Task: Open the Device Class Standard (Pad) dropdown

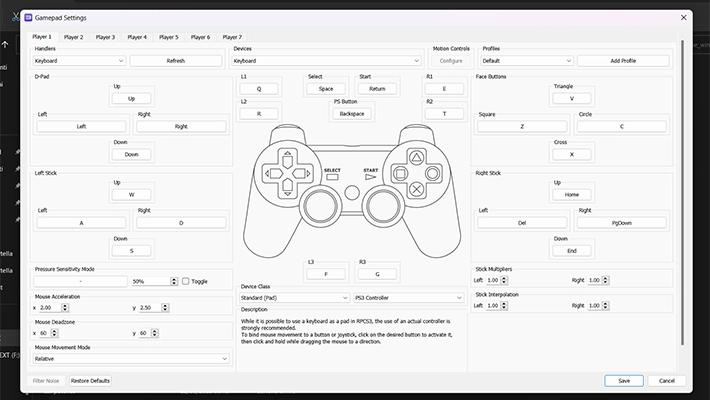Action: [294, 298]
